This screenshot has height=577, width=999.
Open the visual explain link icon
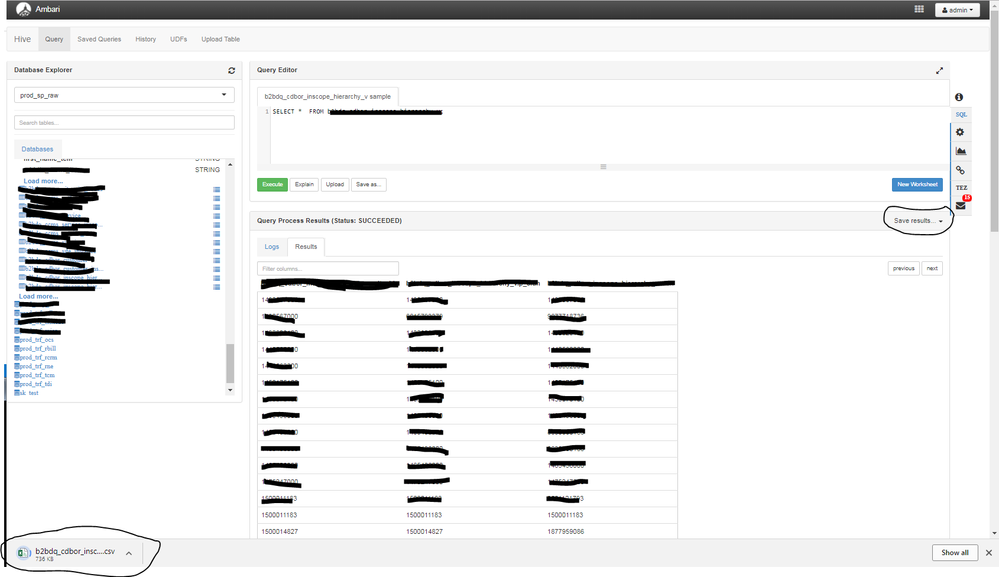tap(960, 170)
